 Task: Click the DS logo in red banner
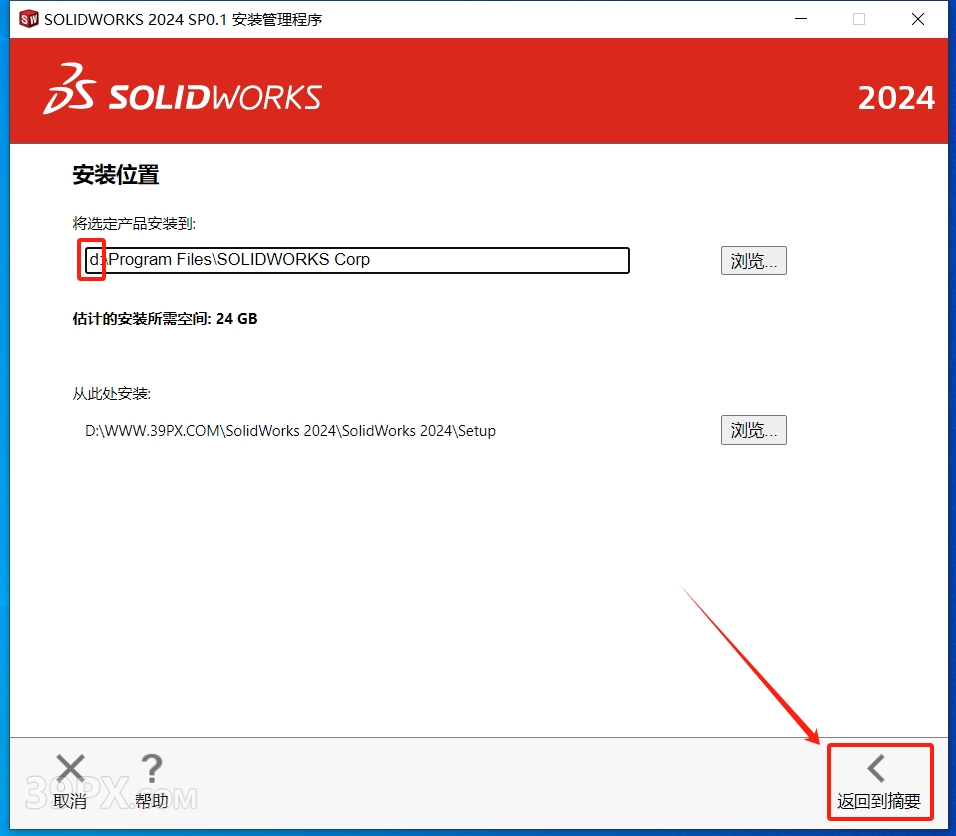[69, 90]
